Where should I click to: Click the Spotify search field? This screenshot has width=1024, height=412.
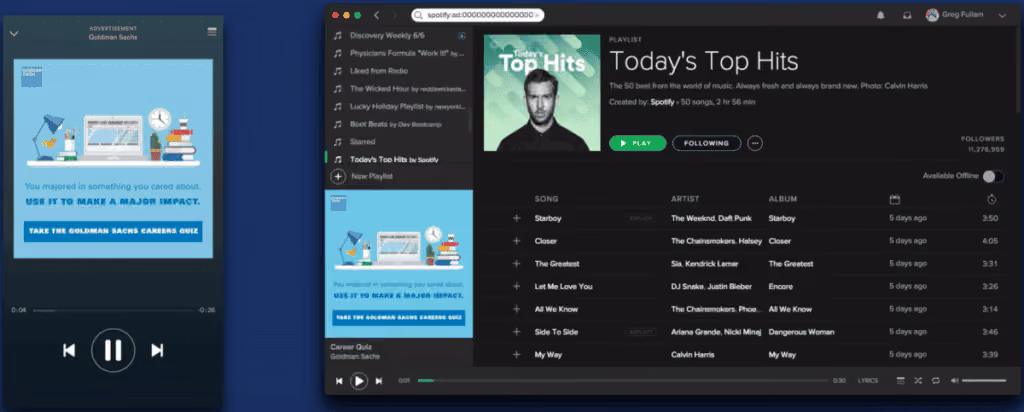click(x=477, y=15)
